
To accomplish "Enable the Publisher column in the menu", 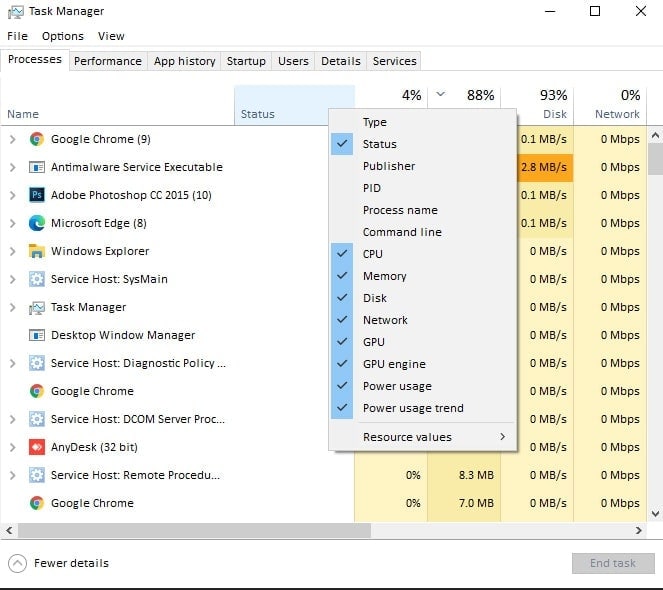I will [x=423, y=166].
